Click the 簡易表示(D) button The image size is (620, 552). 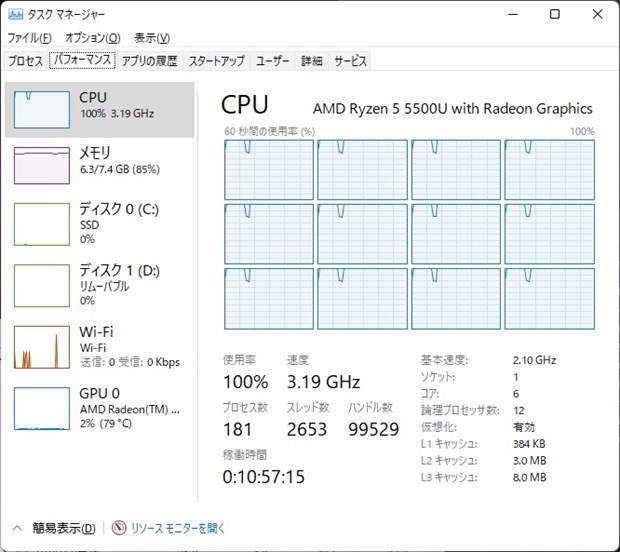(x=64, y=528)
